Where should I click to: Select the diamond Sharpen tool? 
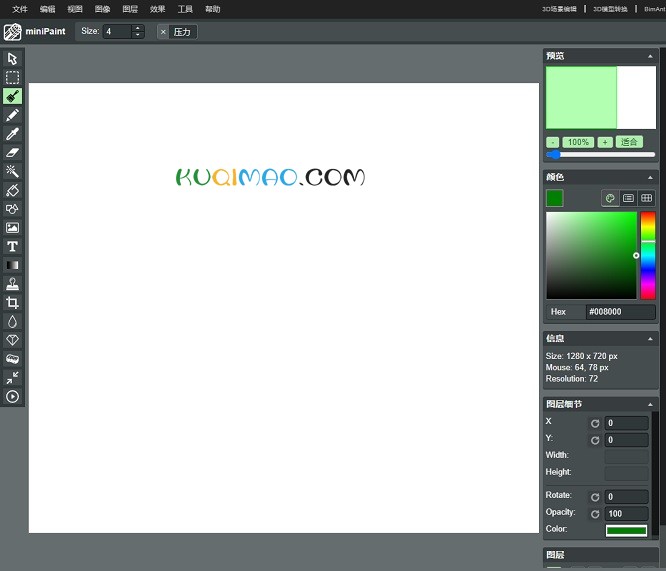(12, 340)
